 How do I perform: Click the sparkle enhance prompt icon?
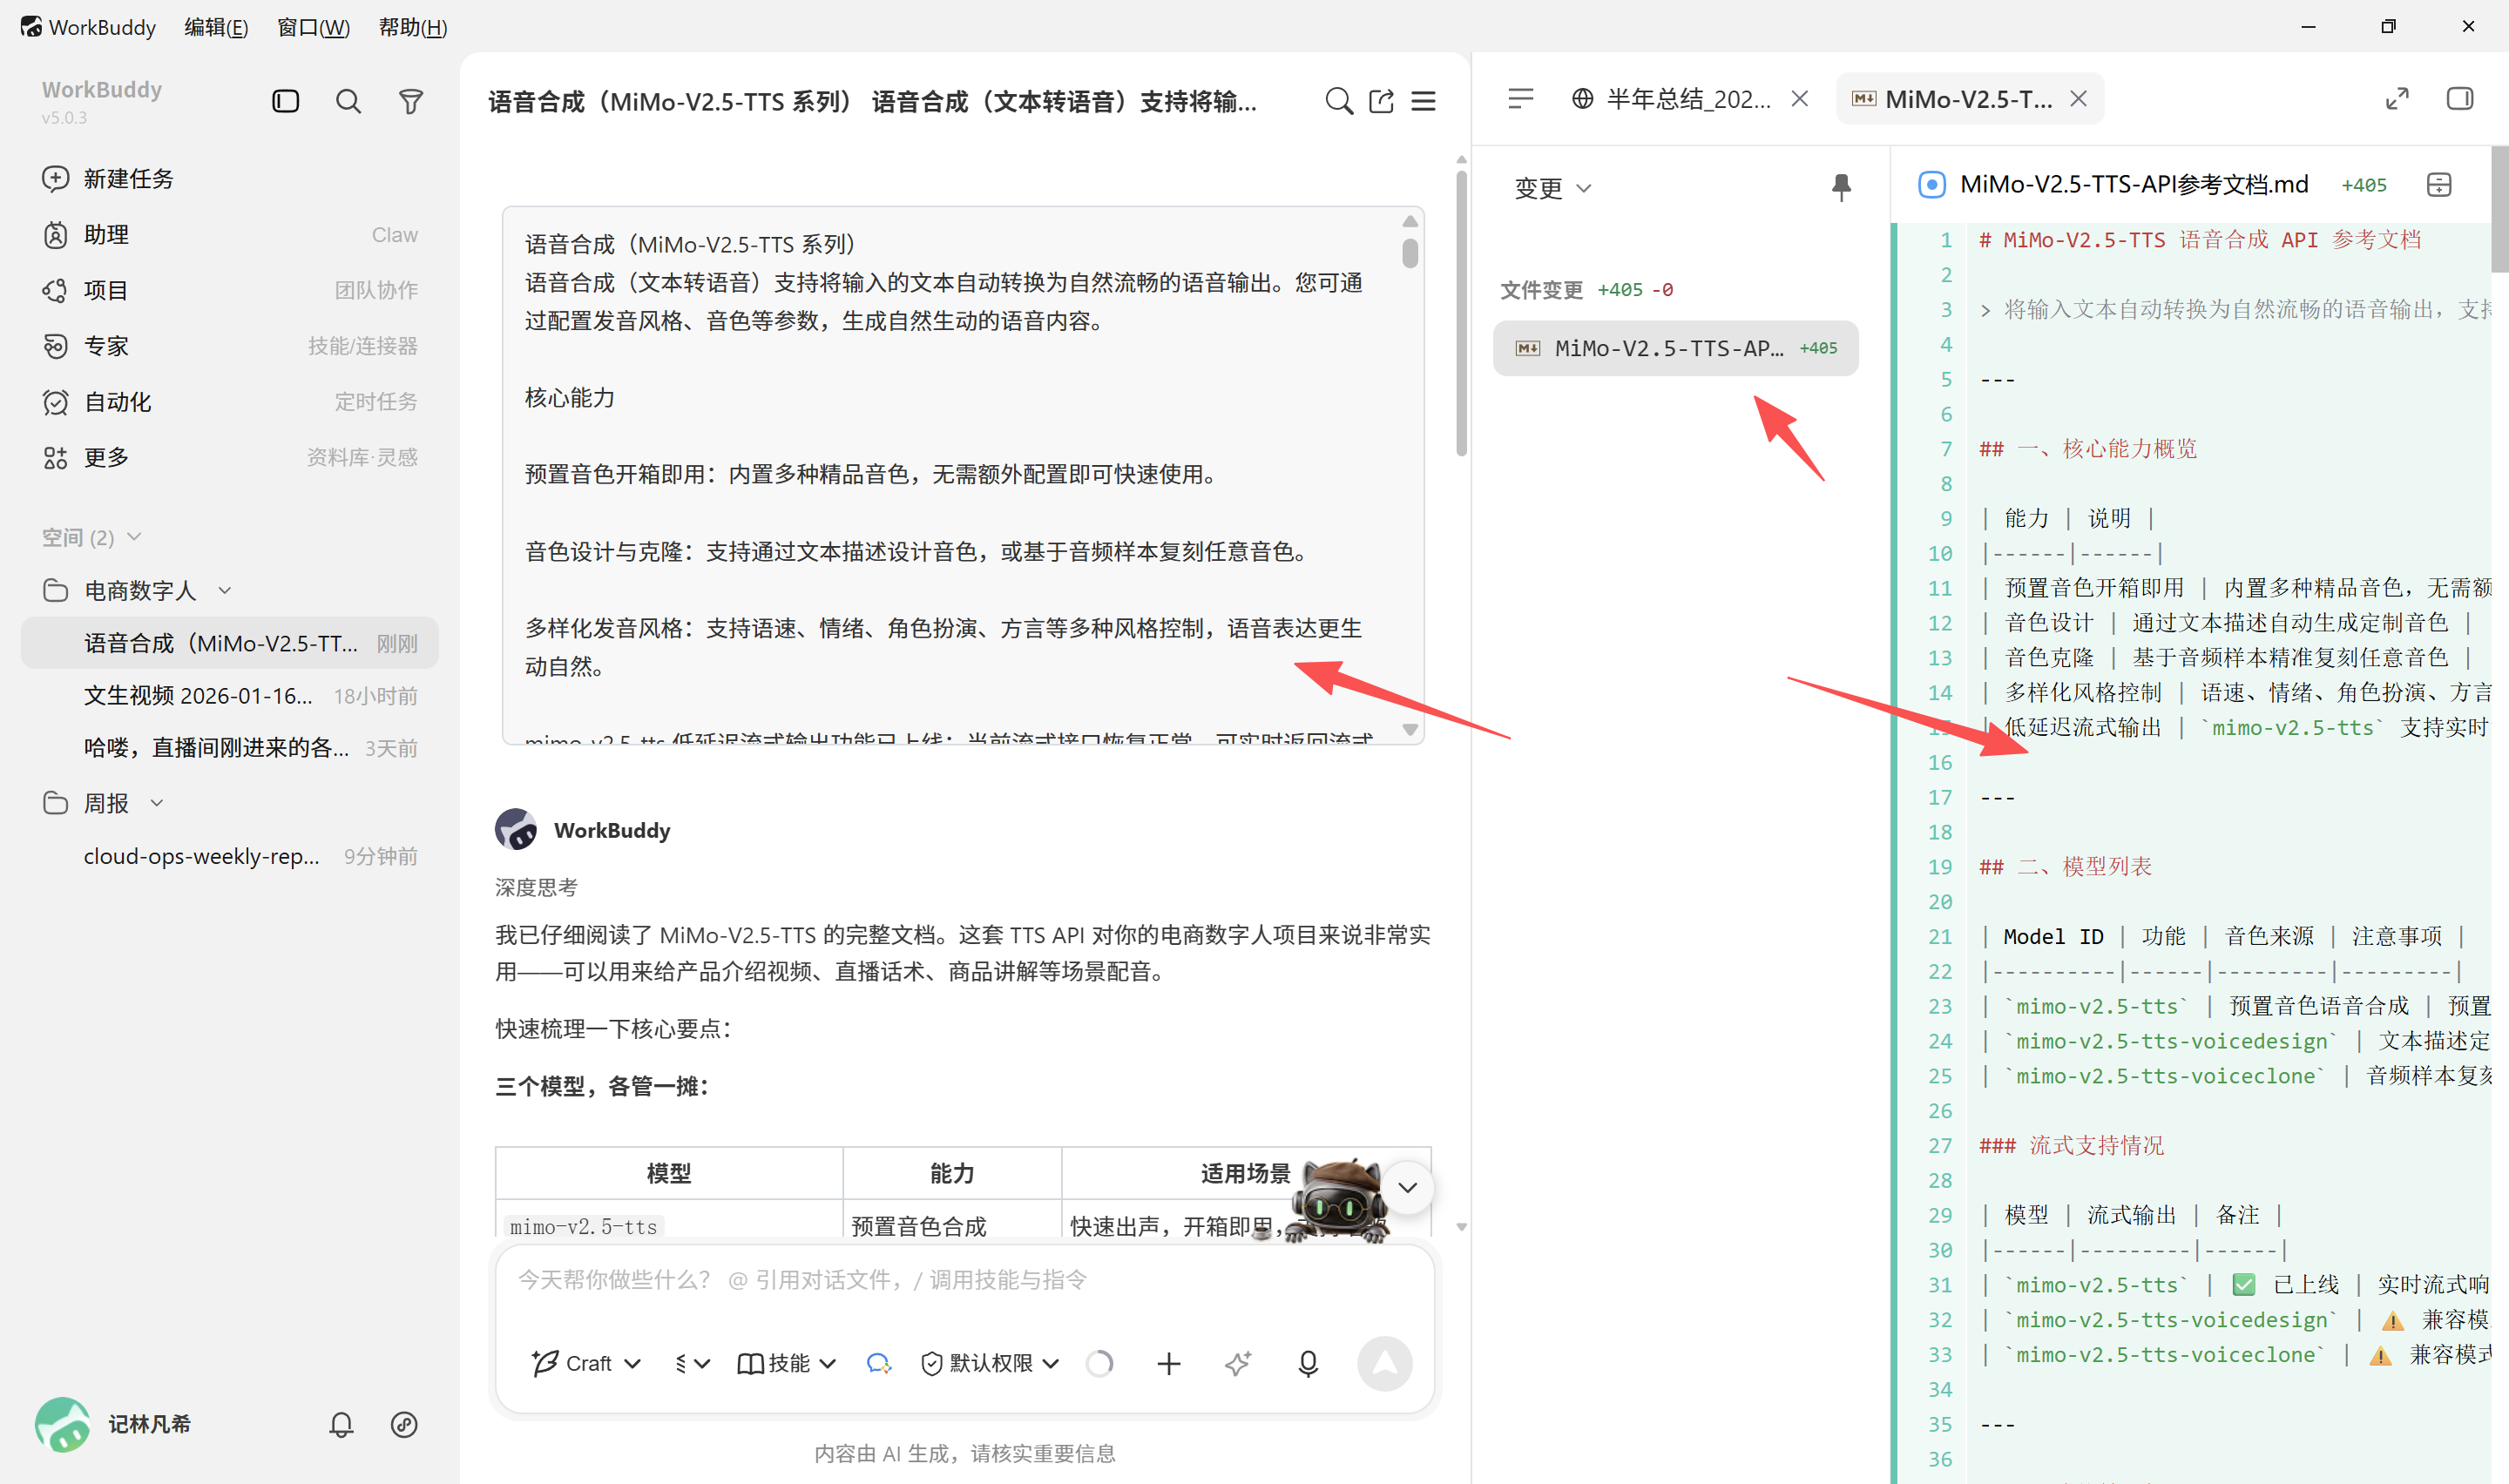pos(1238,1363)
